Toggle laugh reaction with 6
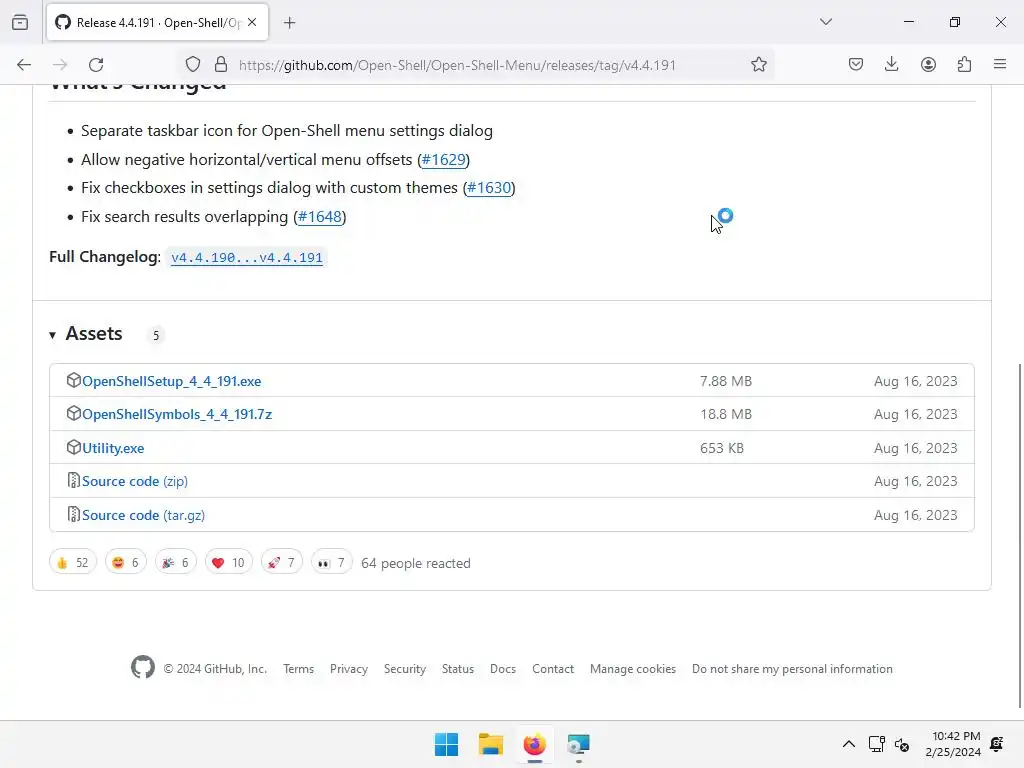The width and height of the screenshot is (1024, 768). pyautogui.click(x=125, y=563)
